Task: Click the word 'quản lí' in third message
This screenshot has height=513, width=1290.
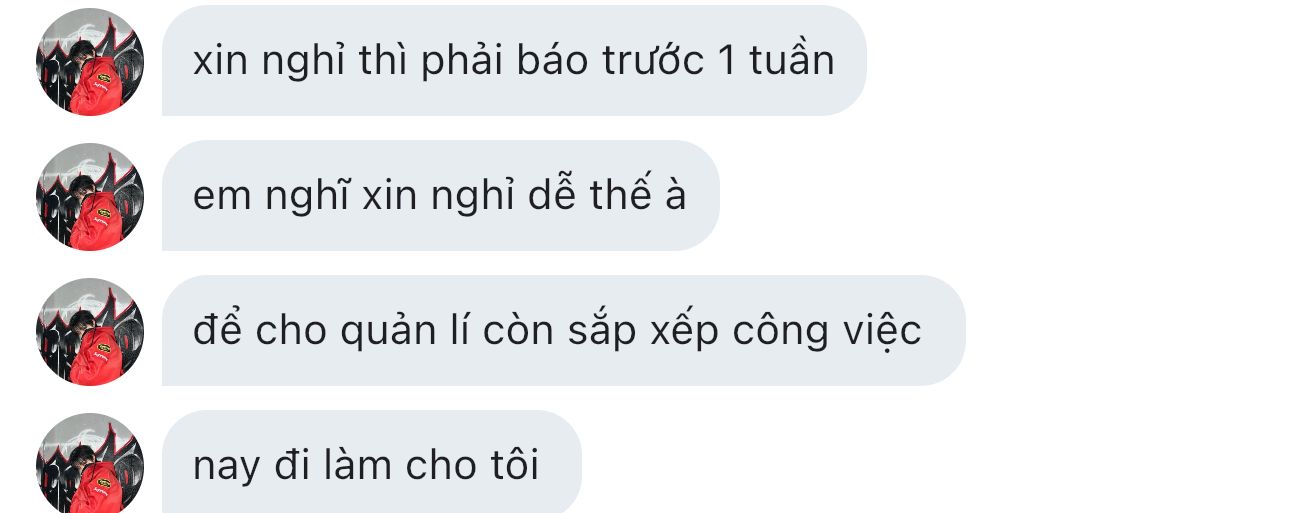Action: [x=405, y=332]
